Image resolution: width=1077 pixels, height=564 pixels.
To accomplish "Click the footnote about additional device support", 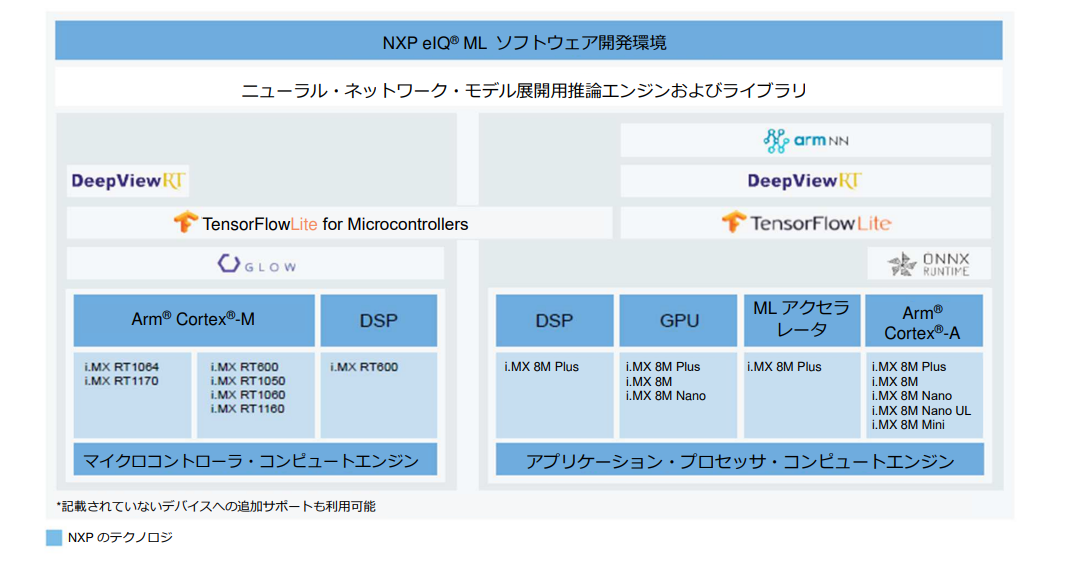I will point(216,506).
